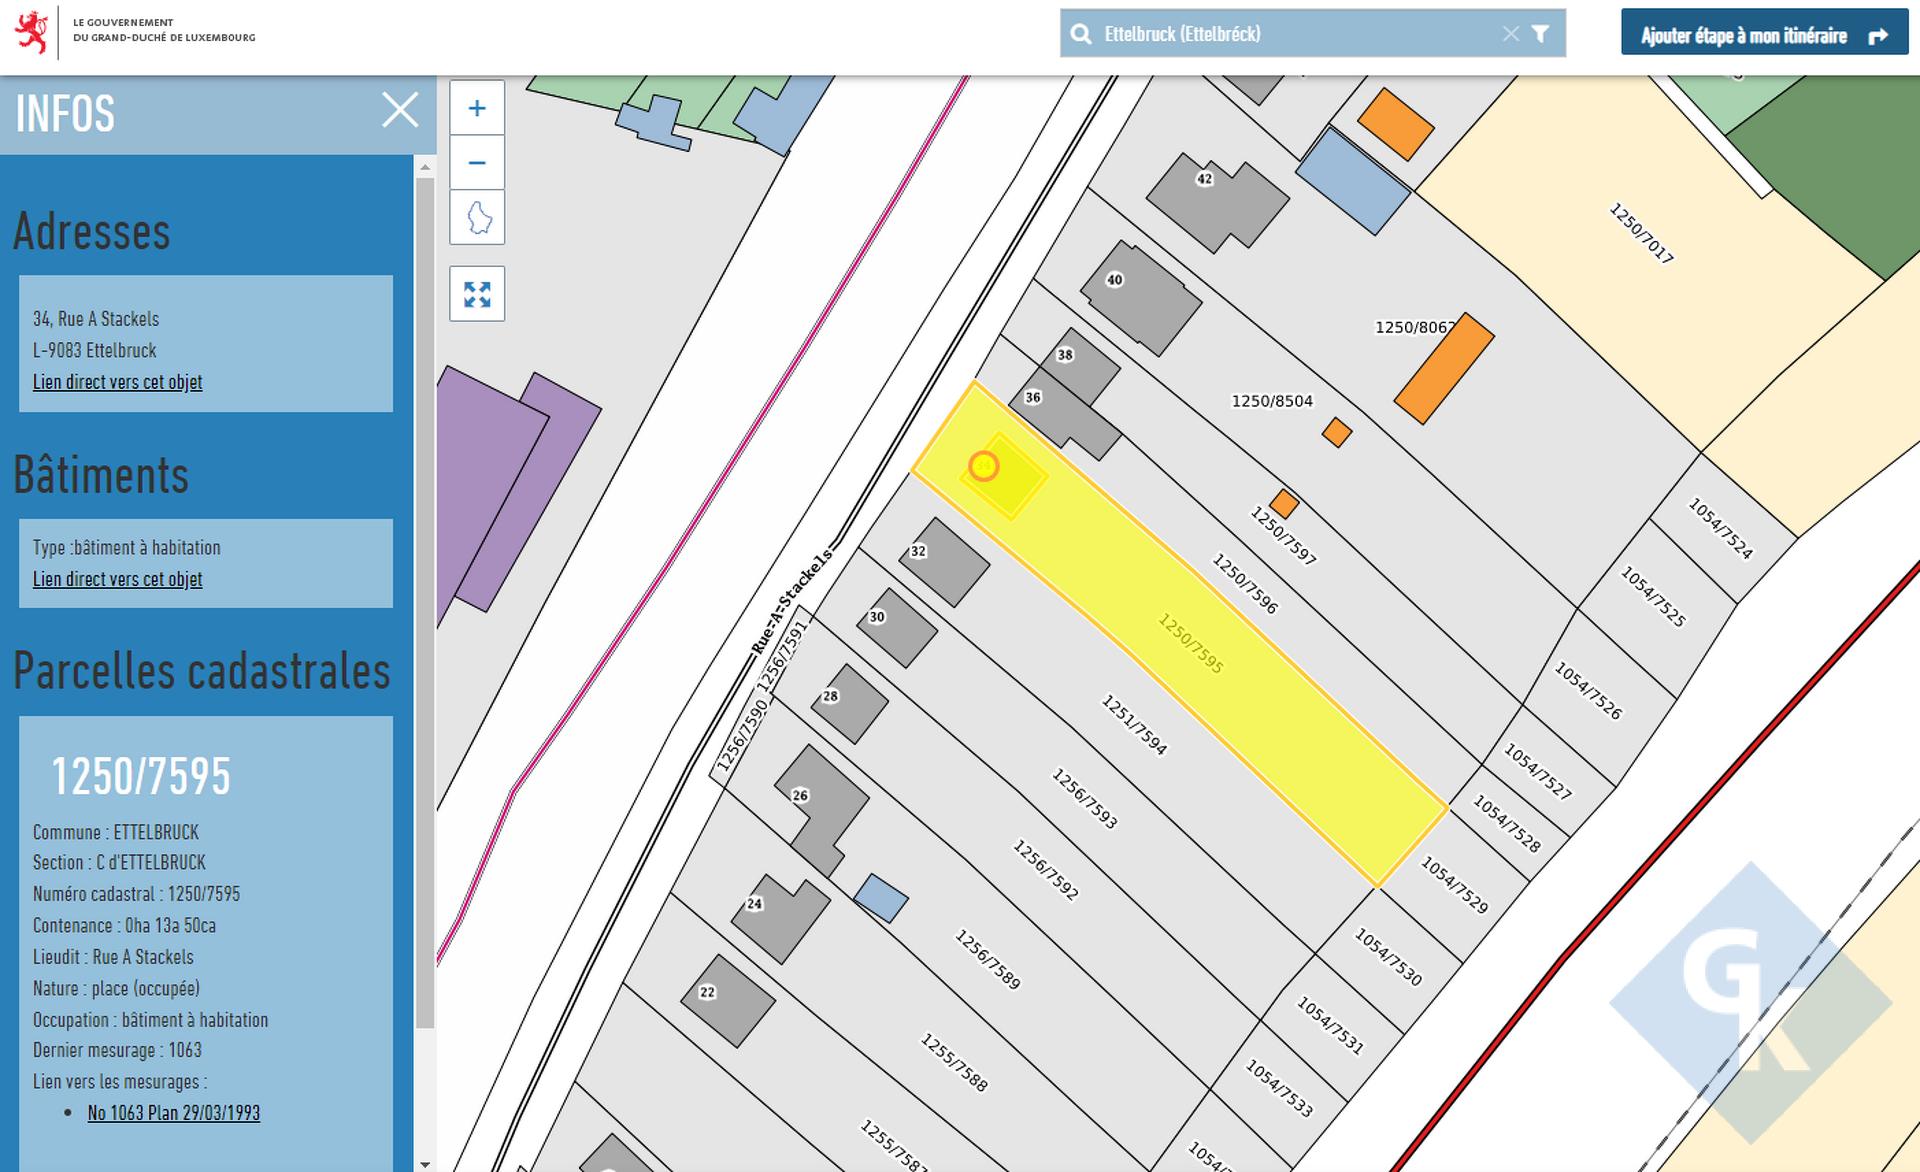Open the No 1063 Plan 29/03/1993 link
This screenshot has width=1920, height=1172.
pos(173,1113)
